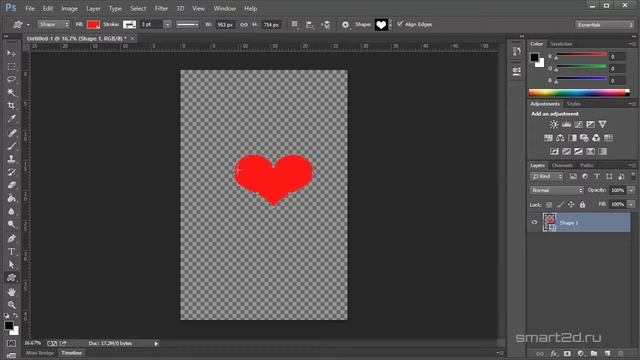This screenshot has width=640, height=360.
Task: Hide the Shape 1 layer
Action: coord(534,222)
